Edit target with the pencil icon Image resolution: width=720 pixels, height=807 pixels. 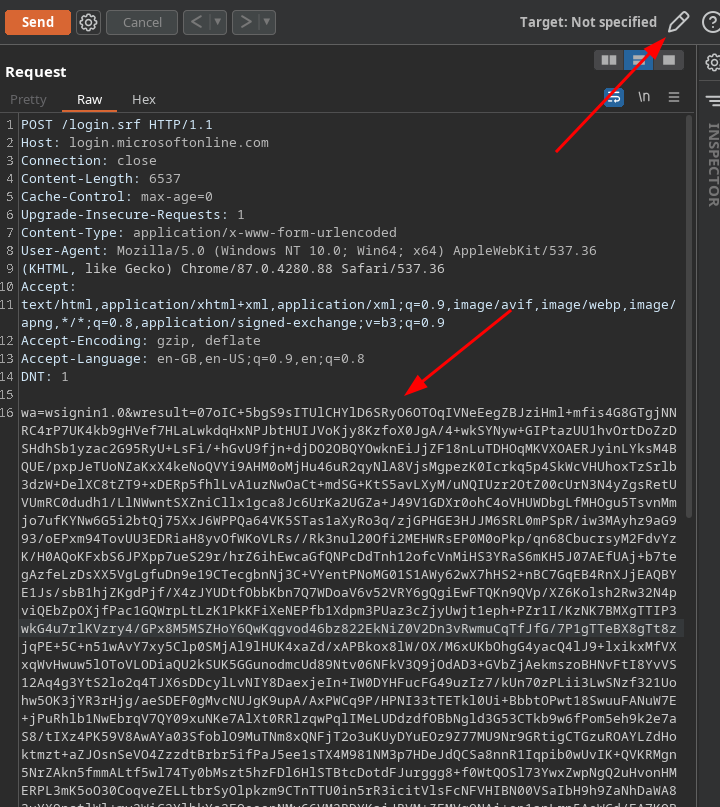tap(678, 22)
